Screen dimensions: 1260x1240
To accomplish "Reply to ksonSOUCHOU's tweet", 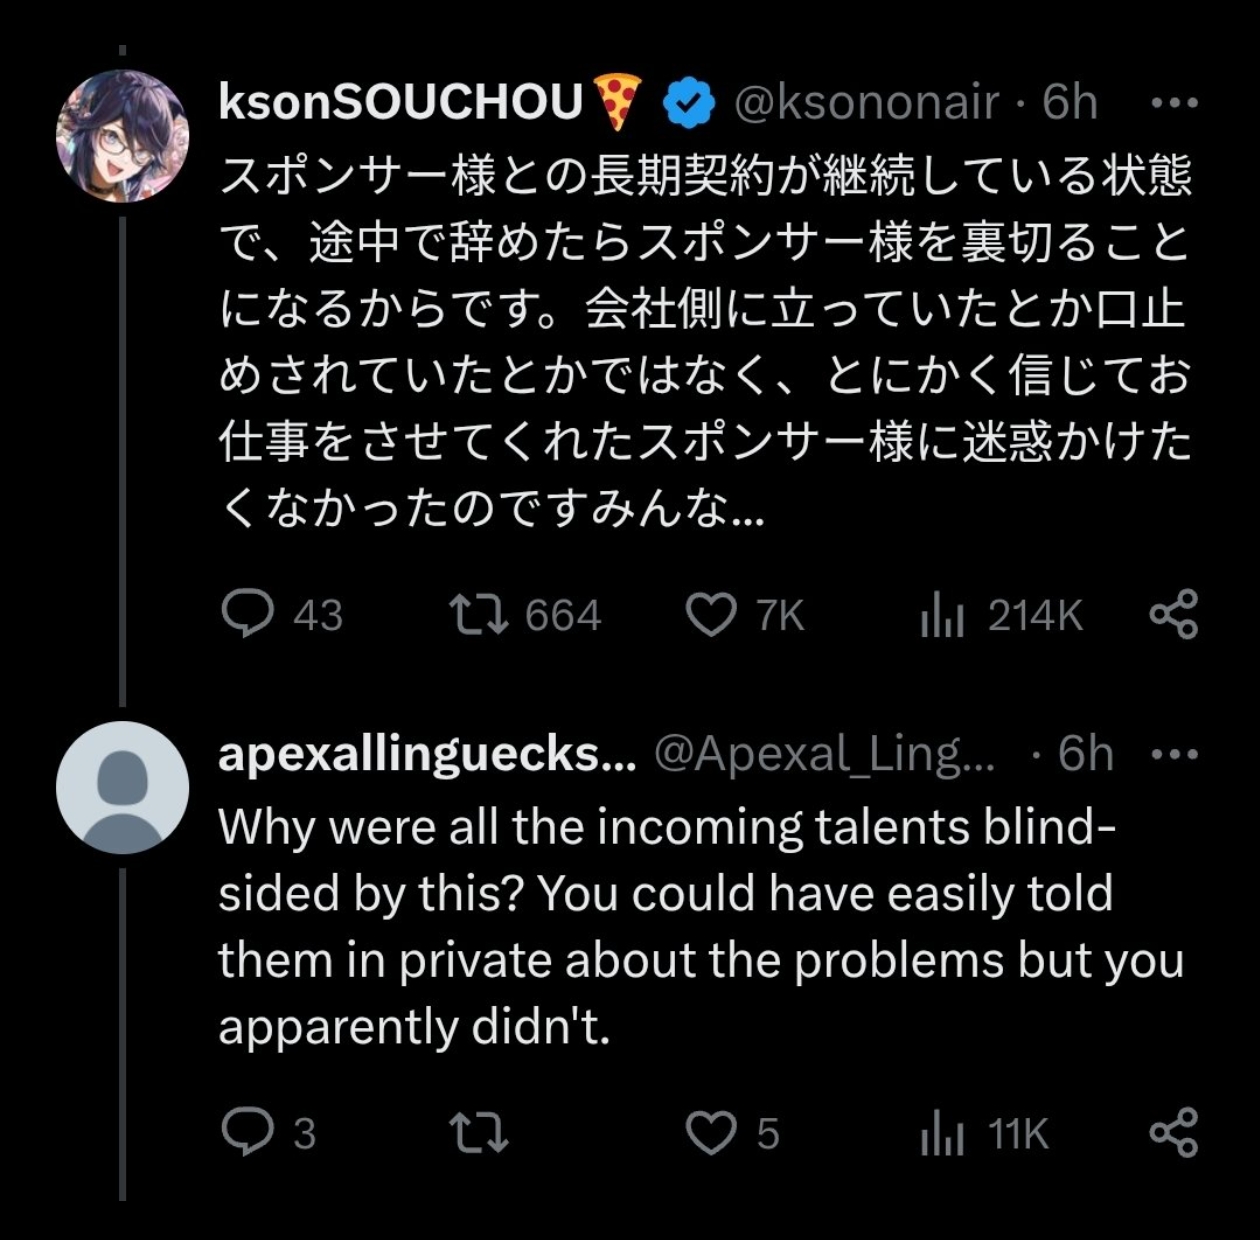I will pyautogui.click(x=247, y=614).
